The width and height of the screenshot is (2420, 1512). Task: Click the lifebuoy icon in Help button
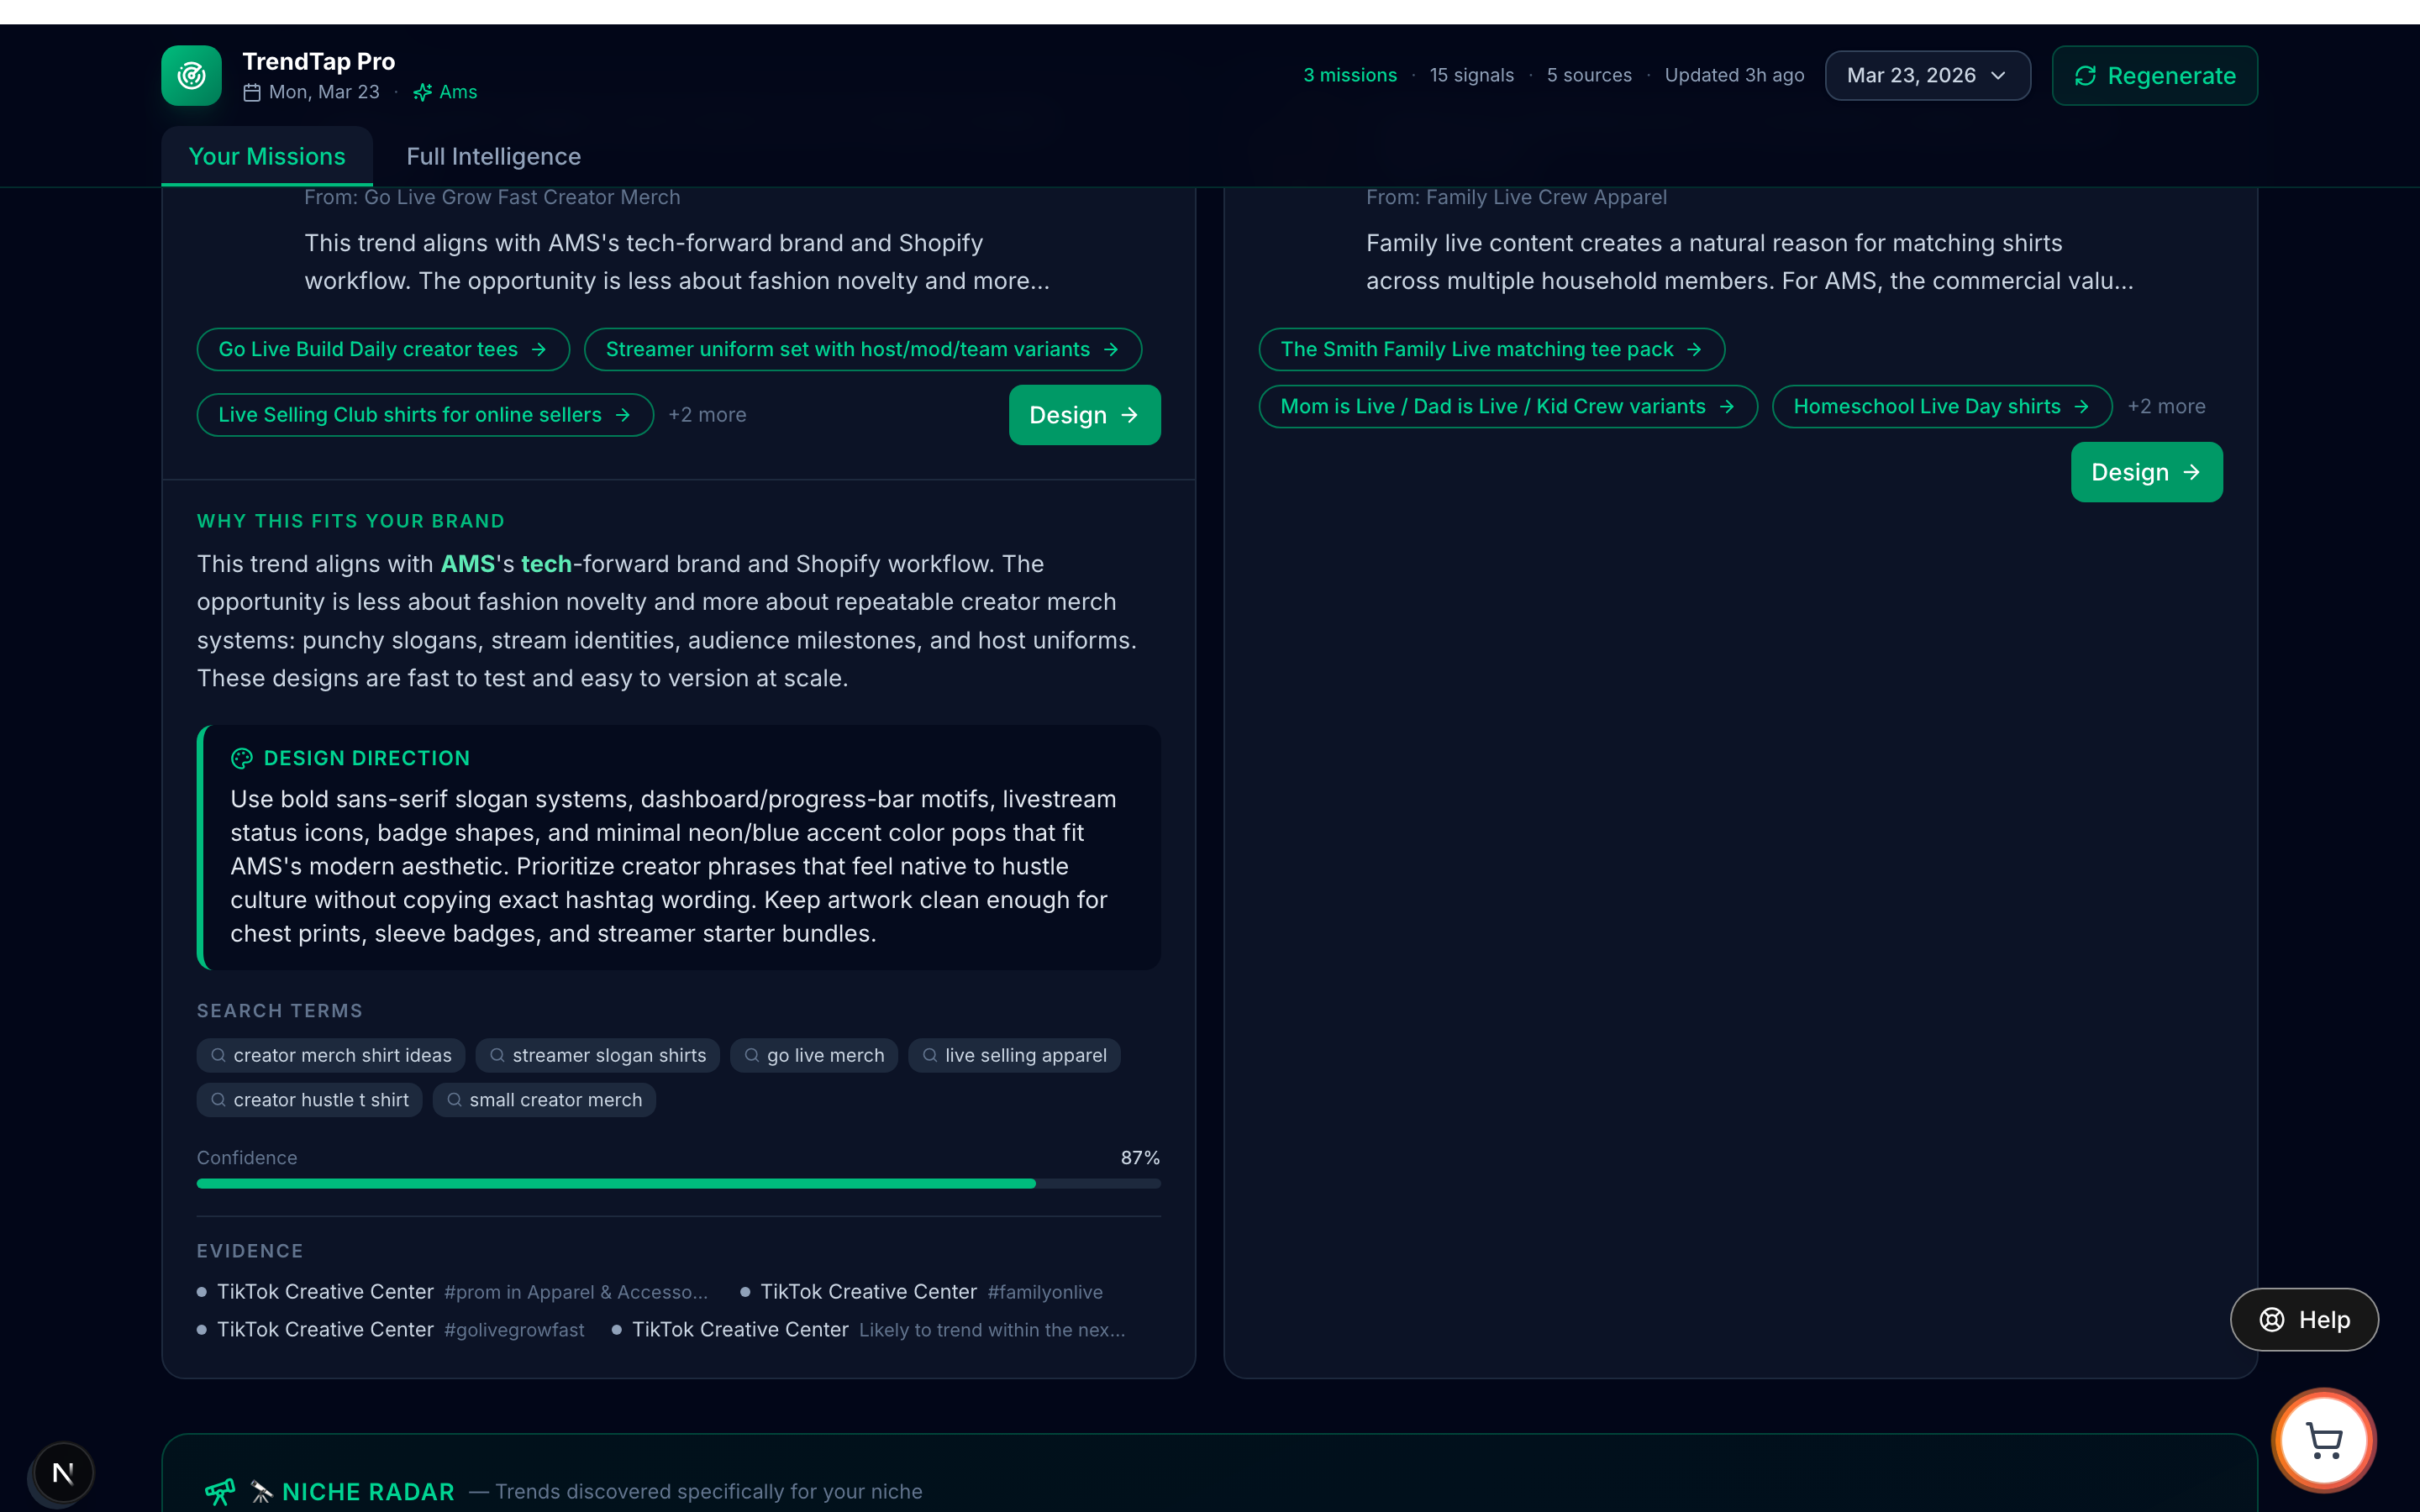(x=2271, y=1319)
